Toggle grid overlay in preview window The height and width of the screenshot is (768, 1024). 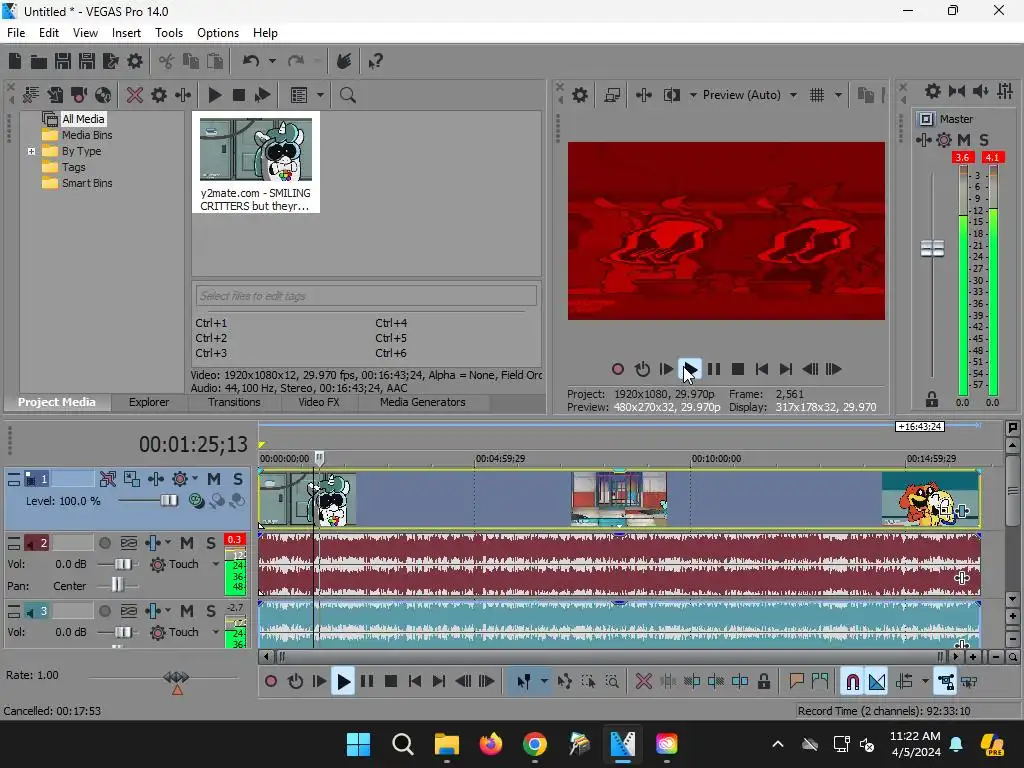817,95
